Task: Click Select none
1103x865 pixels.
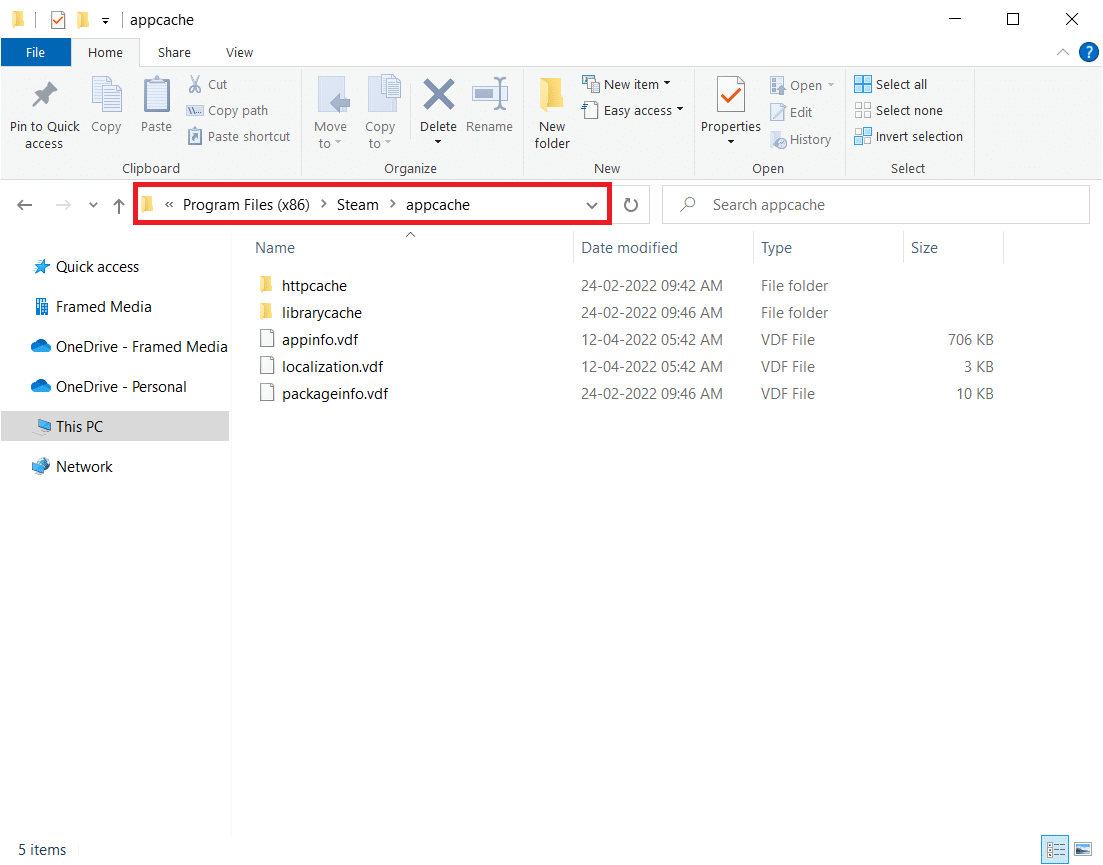Action: coord(898,110)
